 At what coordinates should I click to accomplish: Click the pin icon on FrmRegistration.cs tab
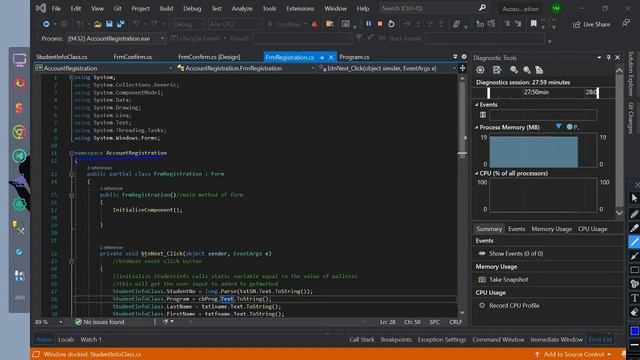click(322, 58)
